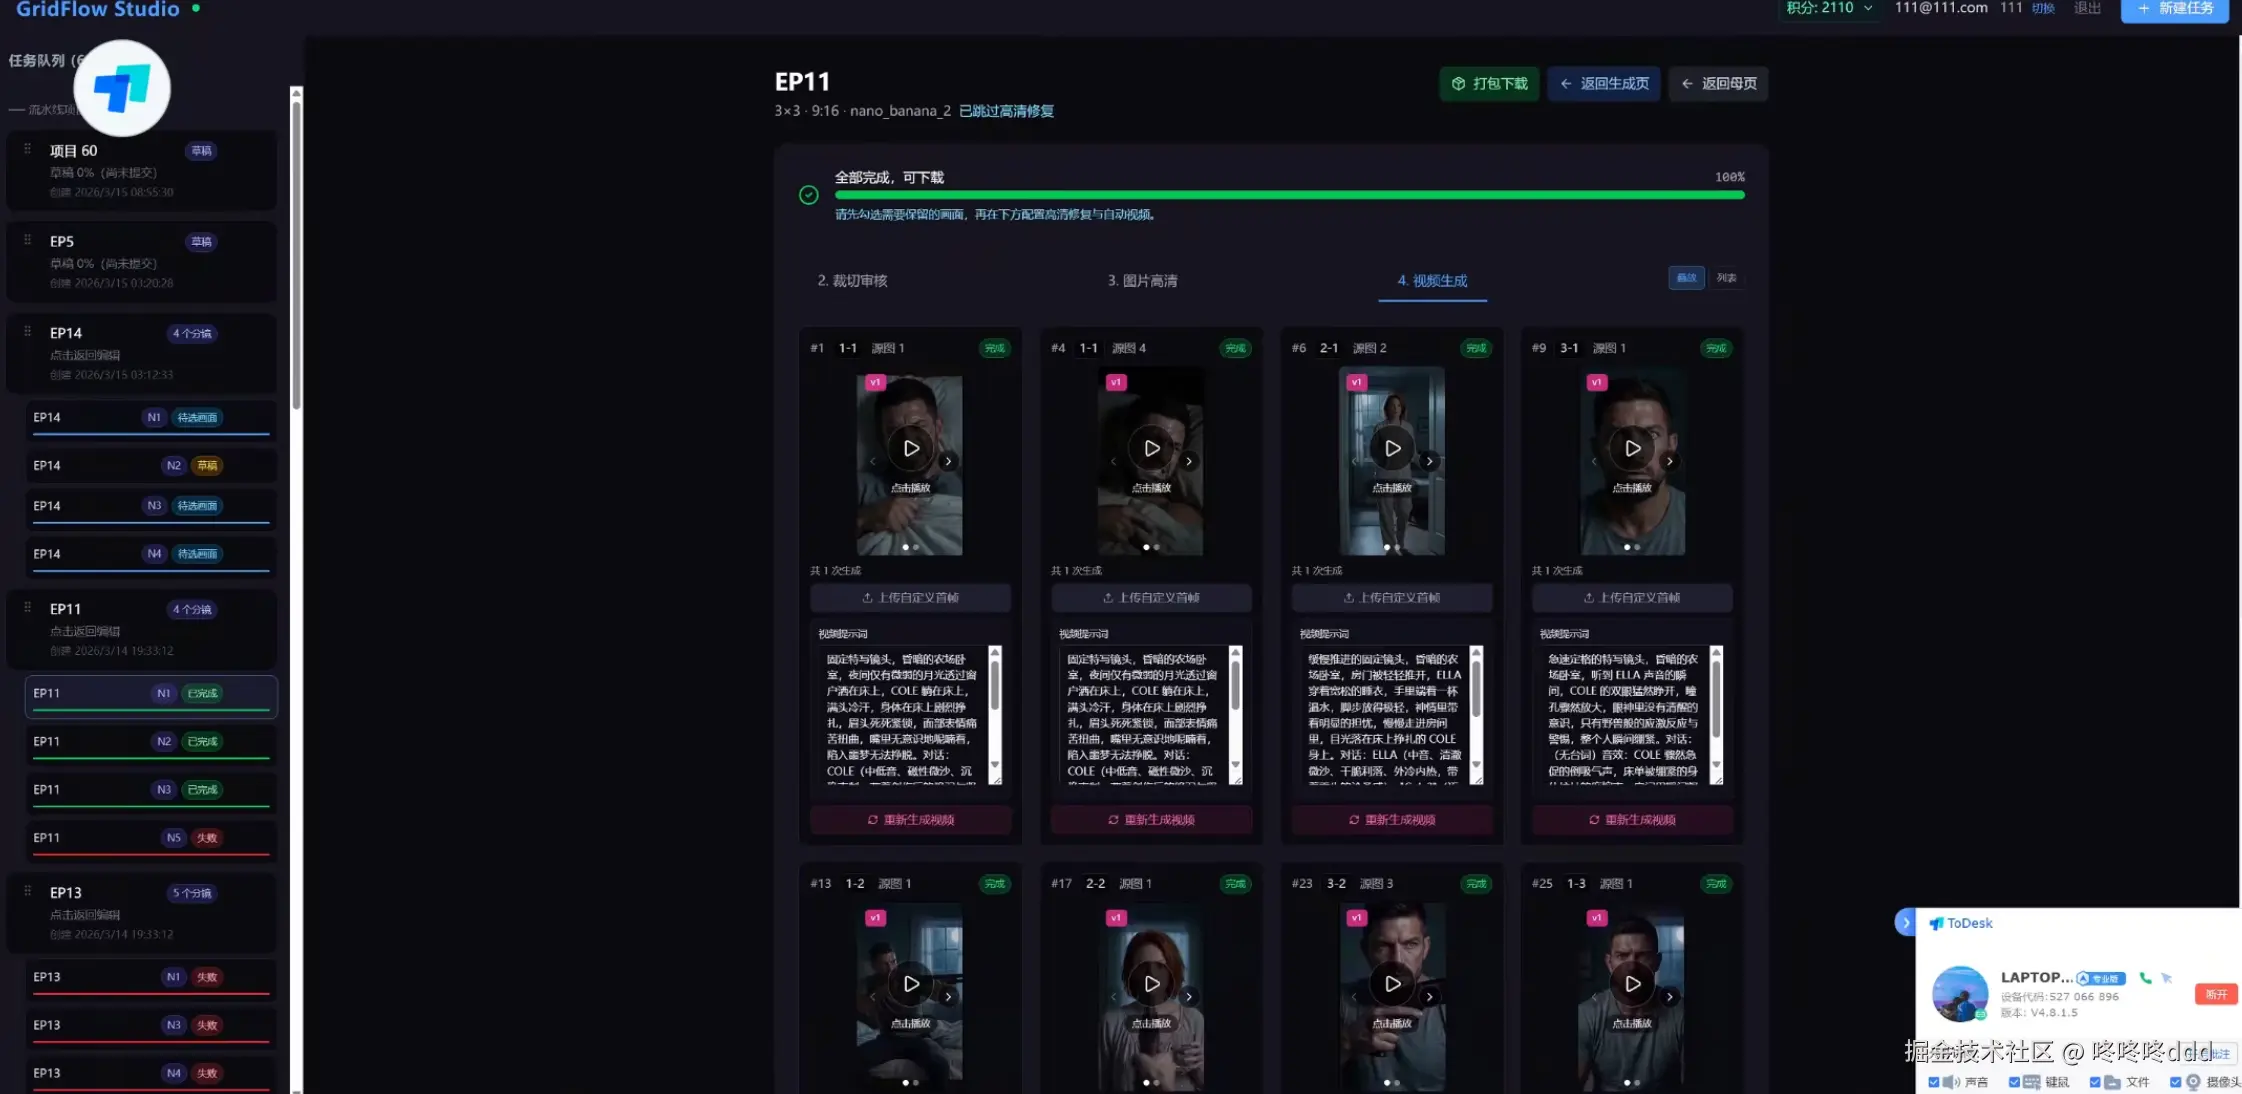
Task: Click the ToDesk floating logo bubble
Action: tap(122, 88)
